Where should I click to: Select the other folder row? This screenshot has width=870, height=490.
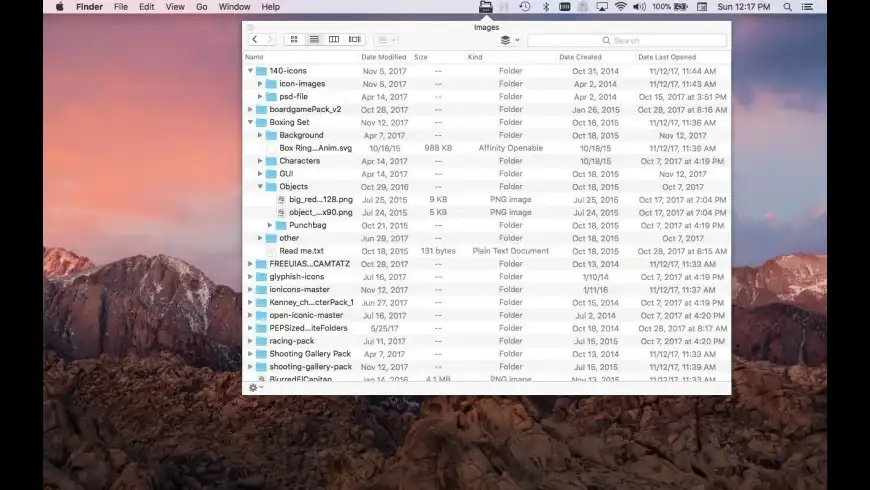pyautogui.click(x=487, y=238)
